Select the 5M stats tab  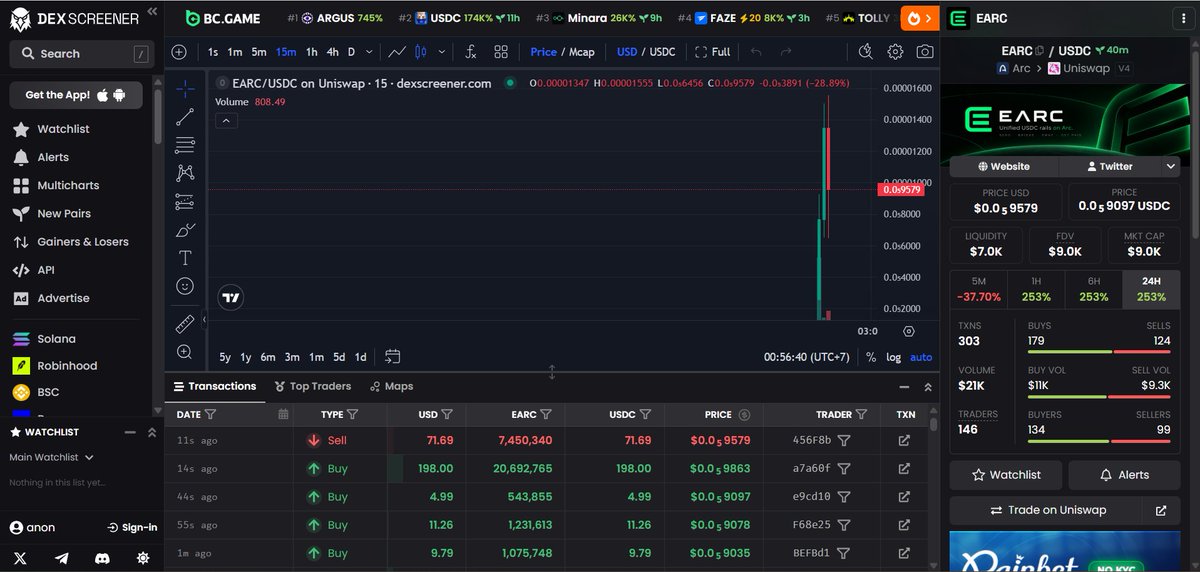pos(978,289)
